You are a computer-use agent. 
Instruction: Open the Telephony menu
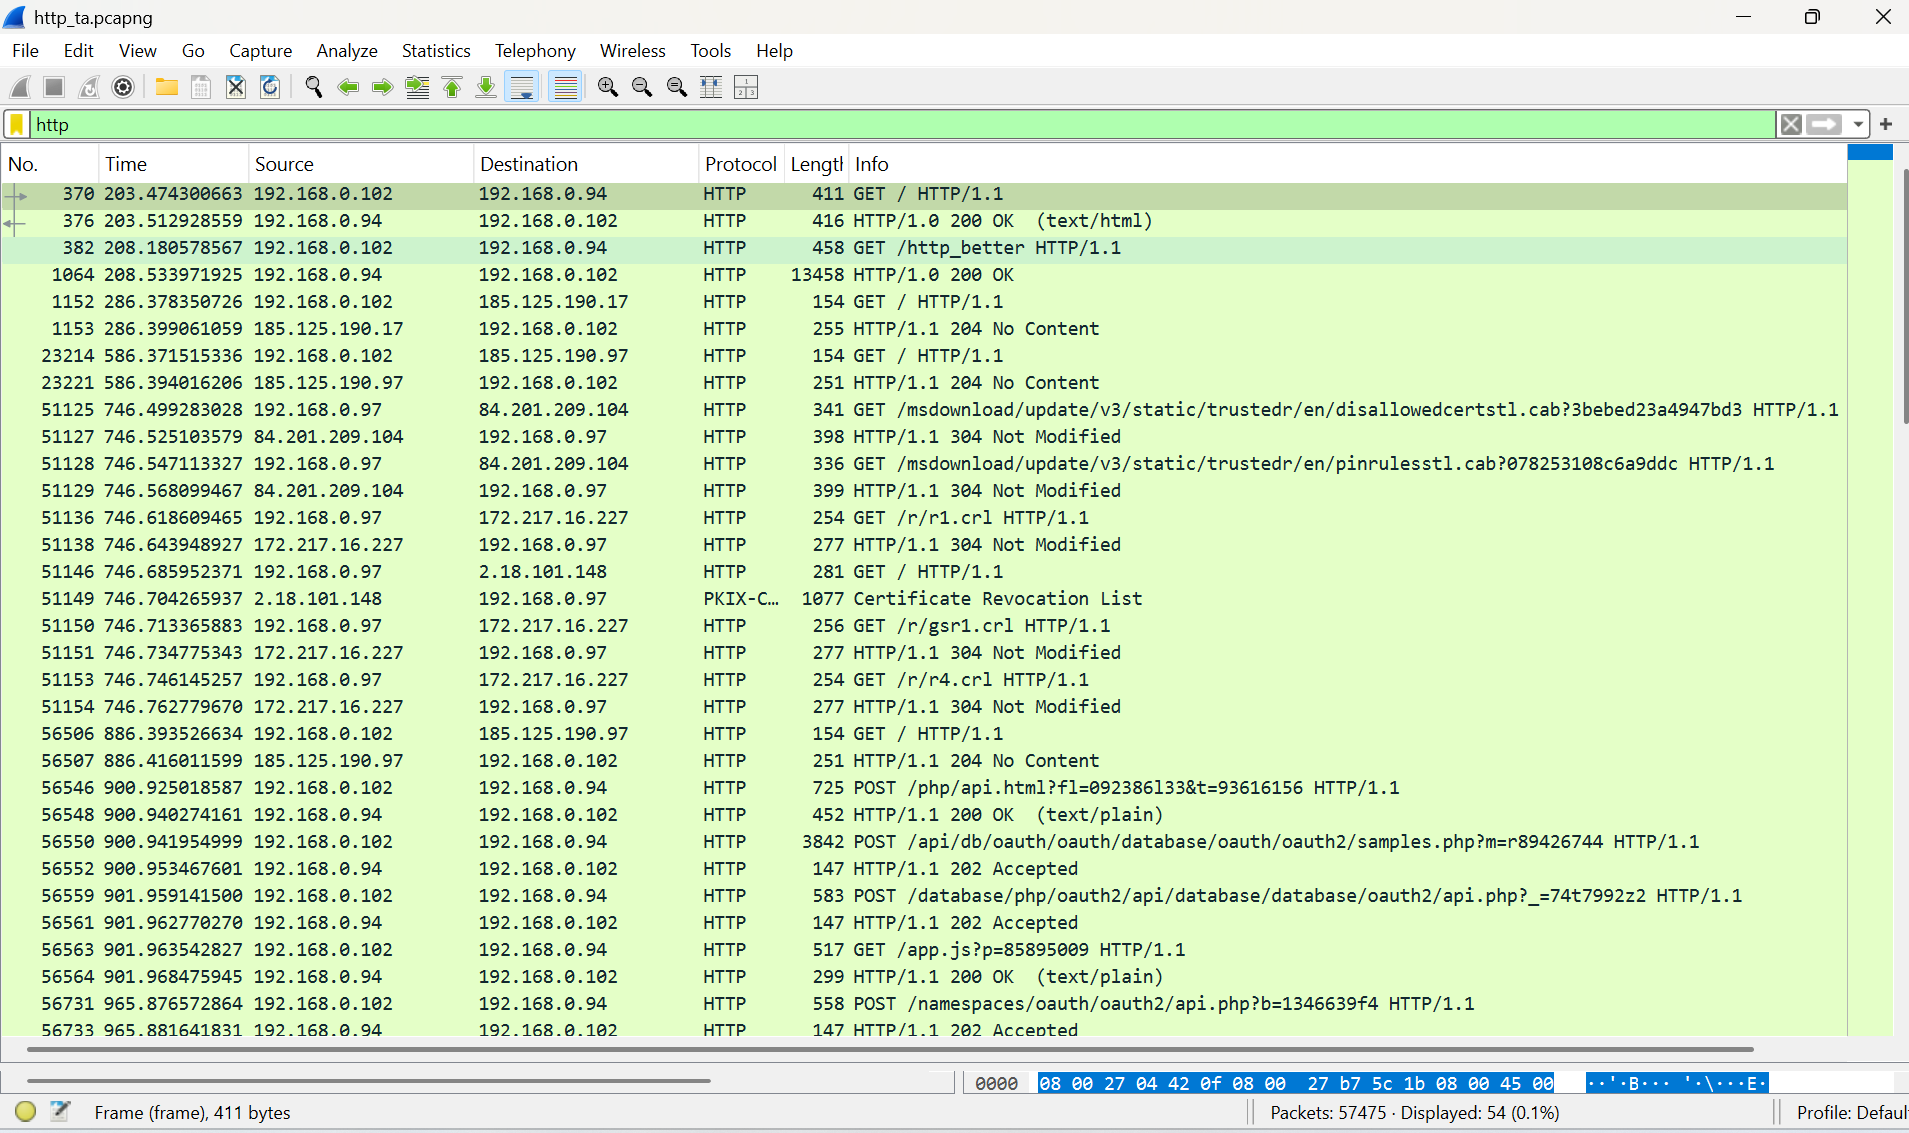coord(535,50)
